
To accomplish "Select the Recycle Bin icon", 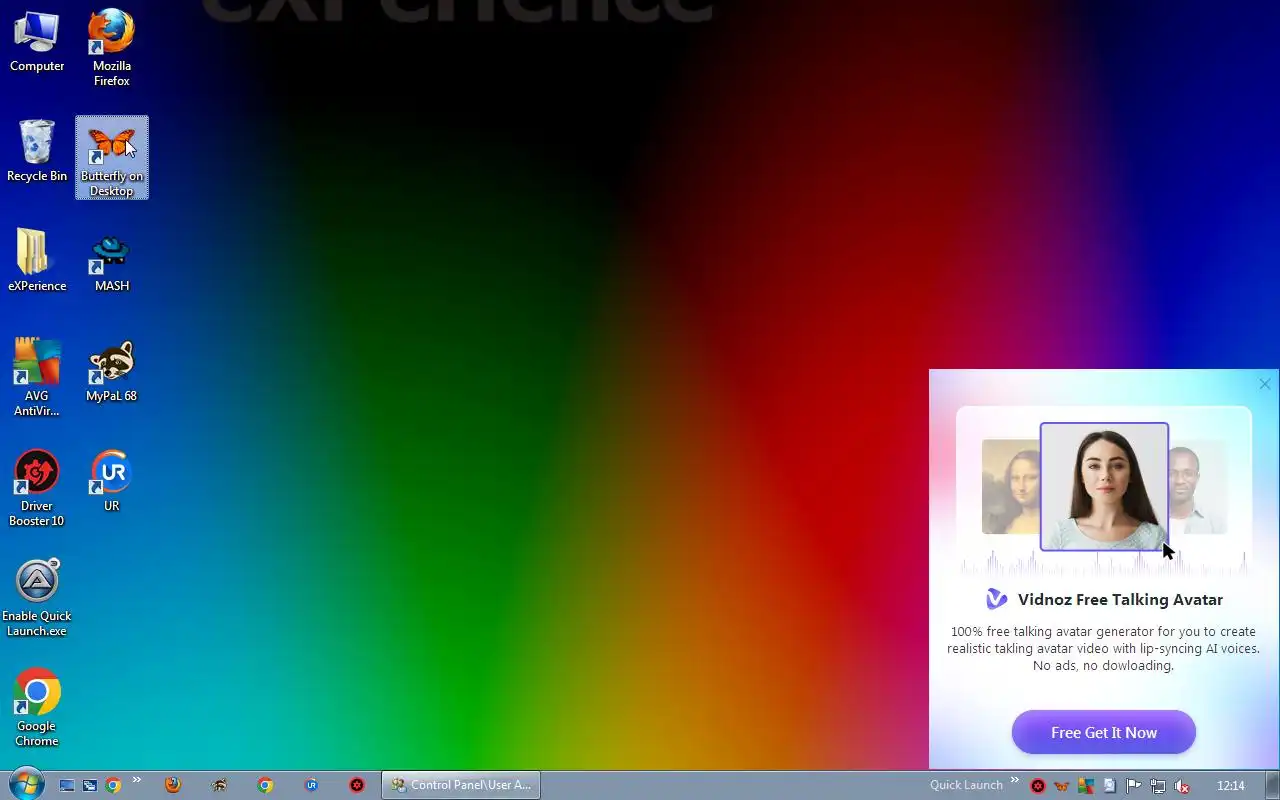I will click(x=37, y=151).
